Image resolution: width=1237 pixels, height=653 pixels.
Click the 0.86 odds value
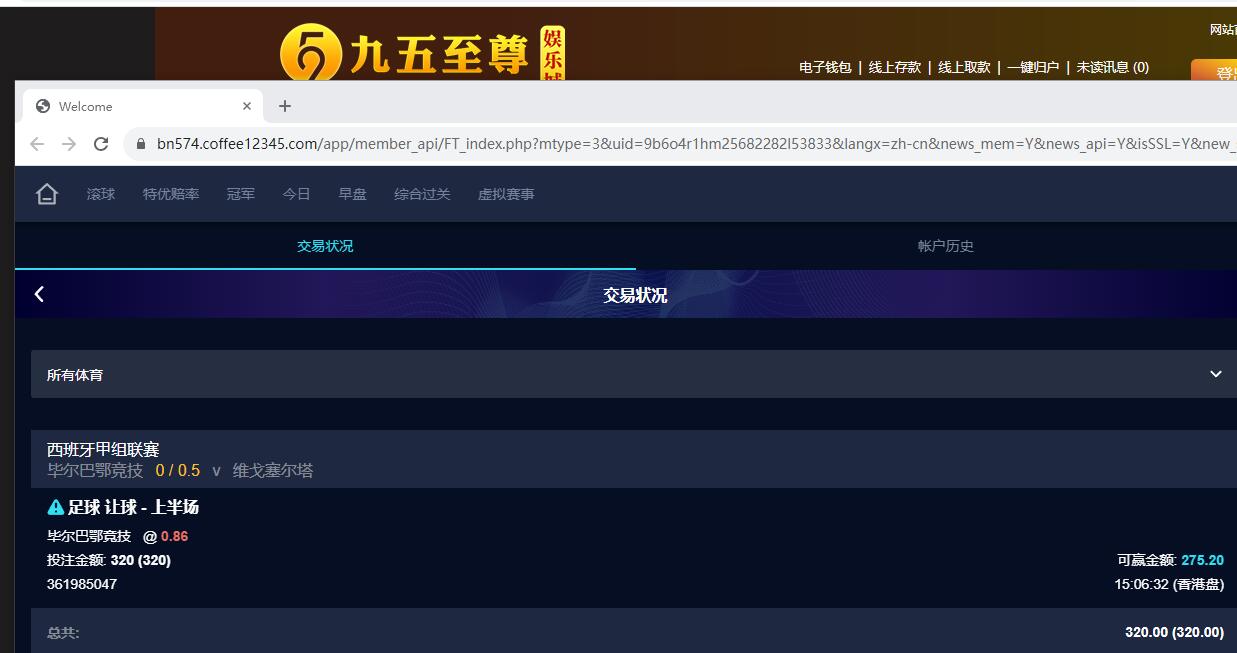tap(175, 536)
